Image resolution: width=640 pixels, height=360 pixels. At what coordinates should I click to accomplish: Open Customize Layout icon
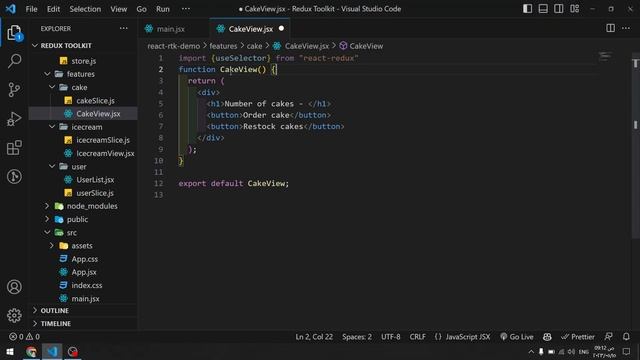coord(574,9)
